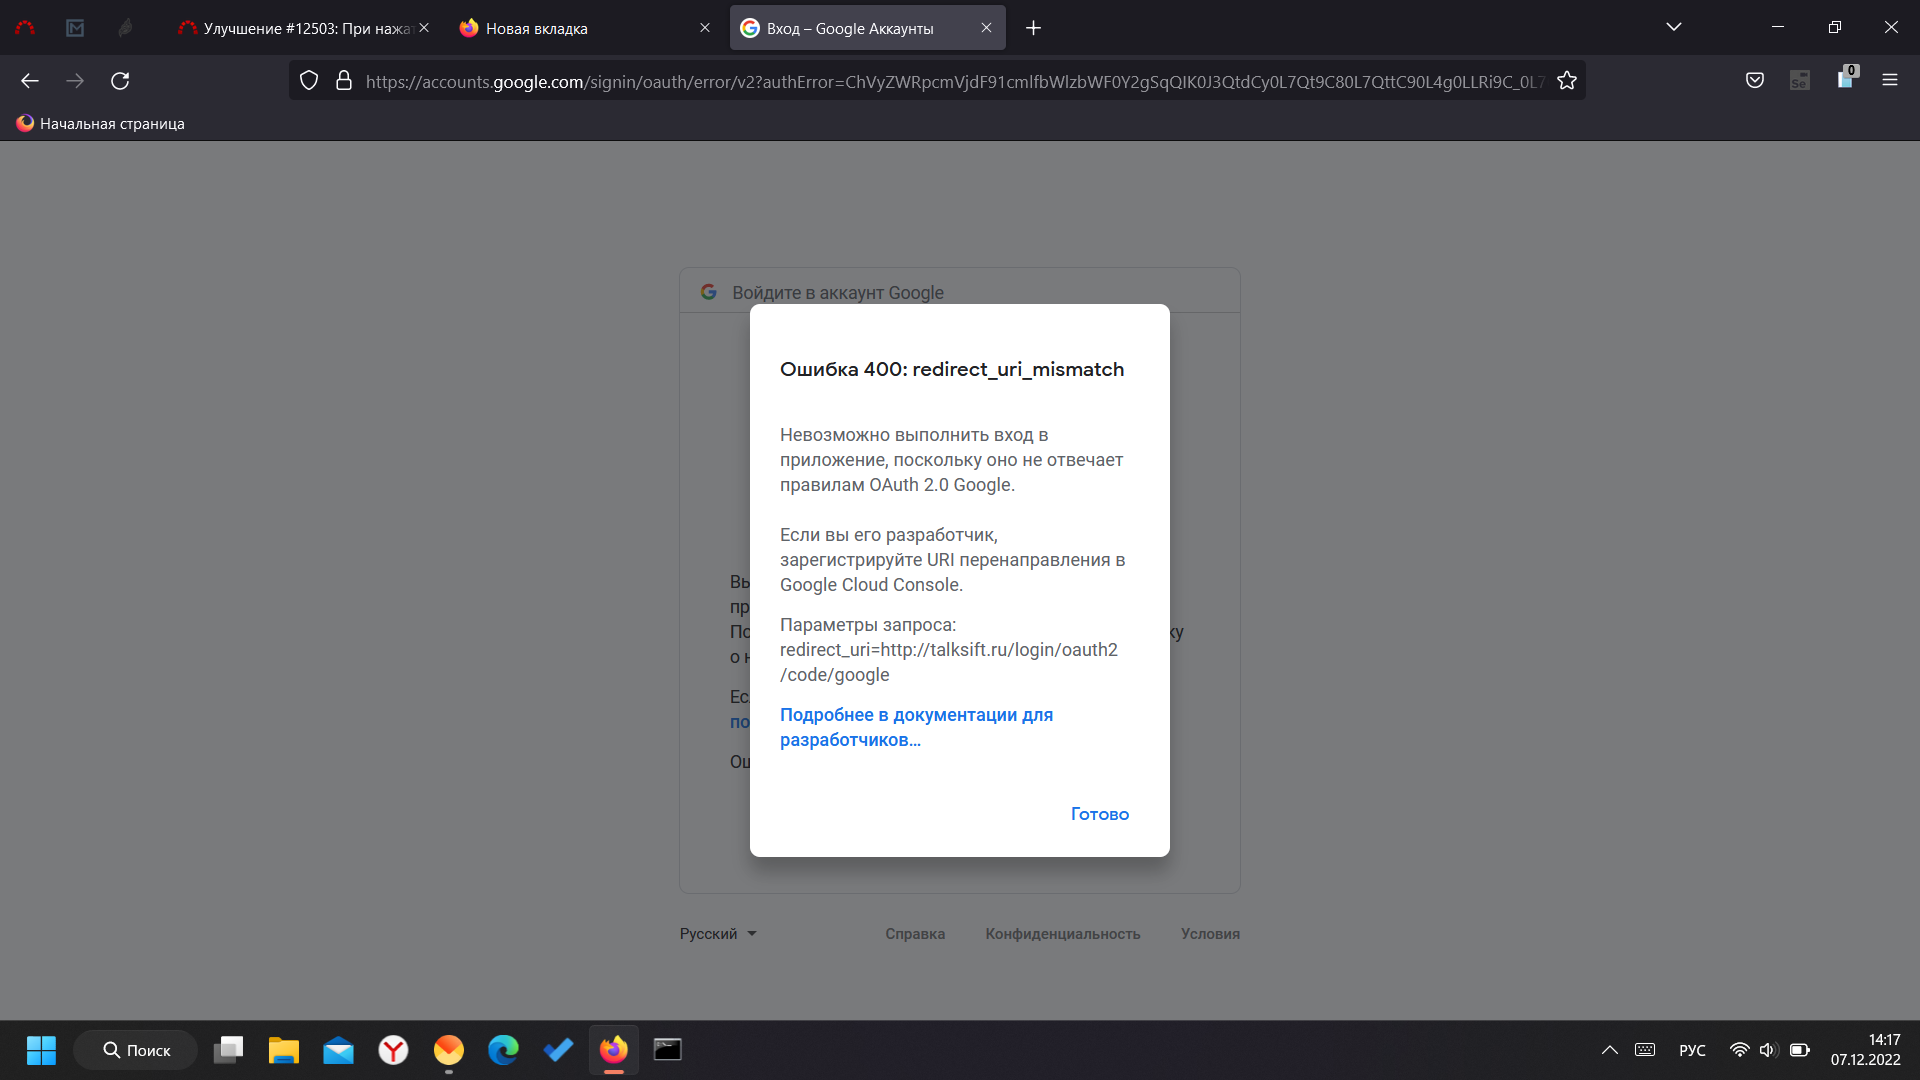The image size is (1920, 1080).
Task: List all tabs with the chevron
Action: [x=1674, y=27]
